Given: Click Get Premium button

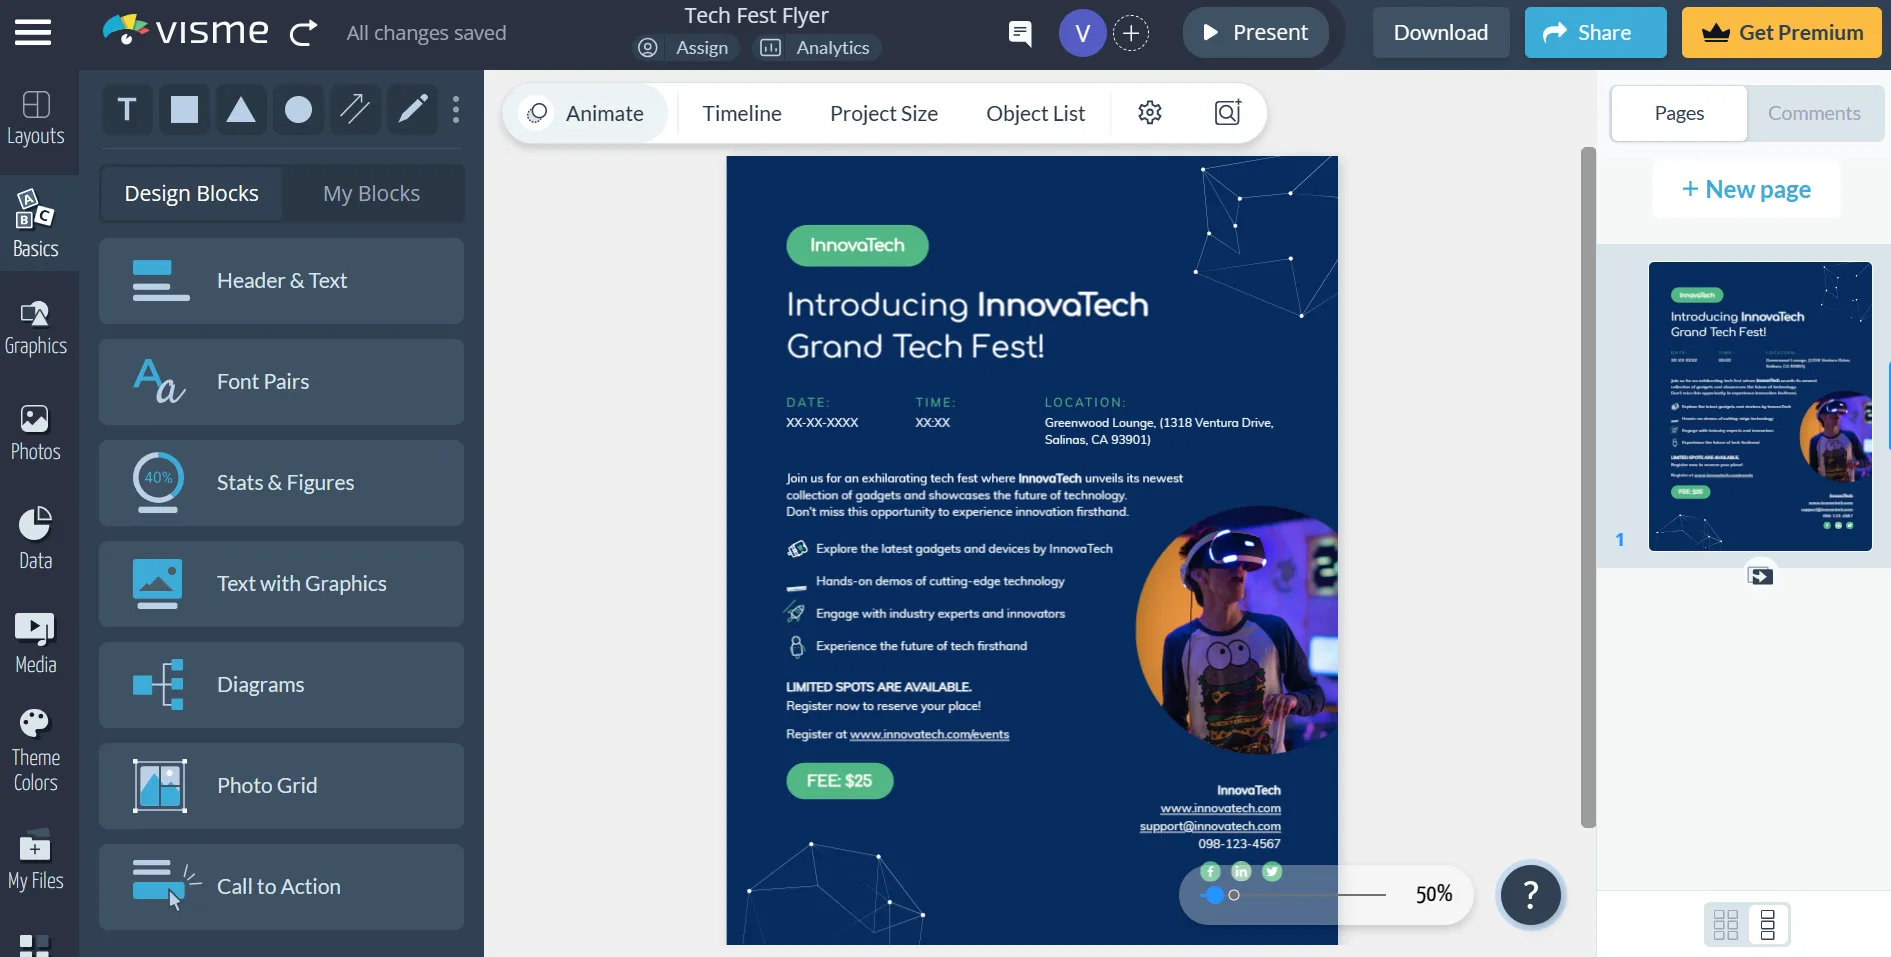Looking at the screenshot, I should (x=1782, y=32).
